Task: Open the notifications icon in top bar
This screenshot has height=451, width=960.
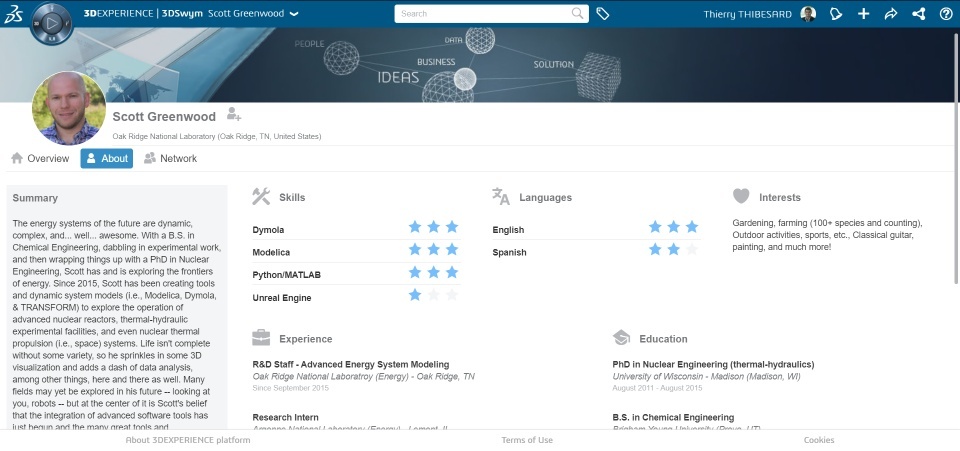Action: coord(836,13)
